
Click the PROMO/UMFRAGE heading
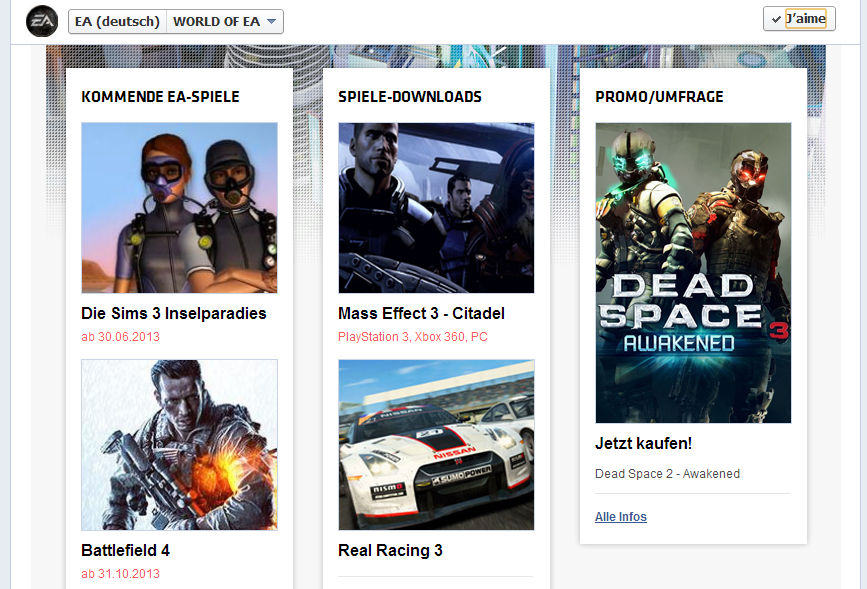659,97
